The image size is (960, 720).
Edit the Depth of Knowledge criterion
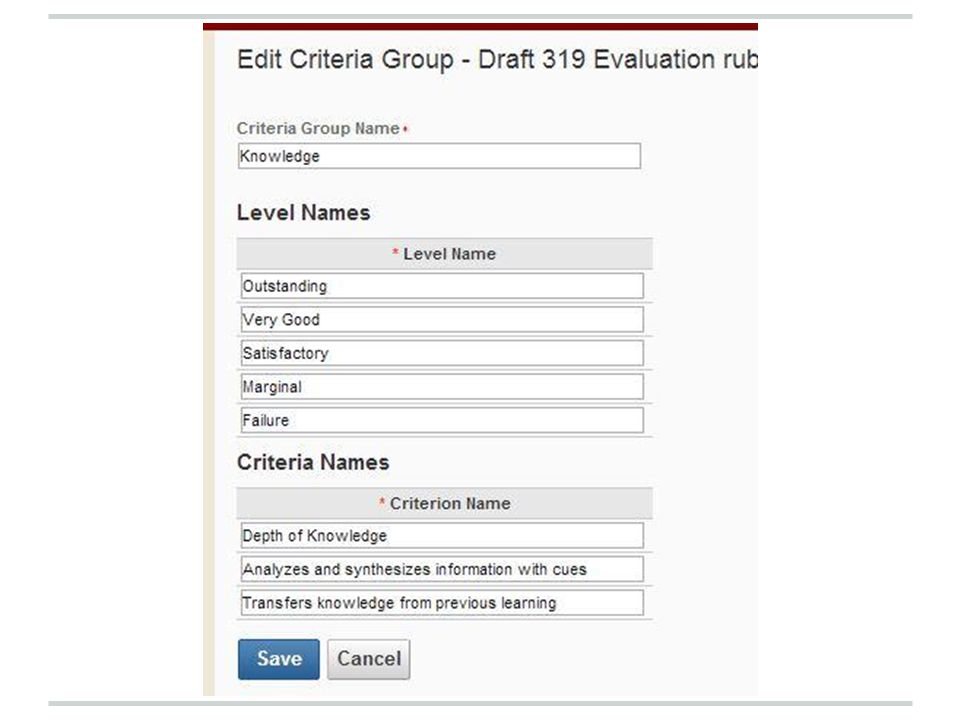coord(442,536)
